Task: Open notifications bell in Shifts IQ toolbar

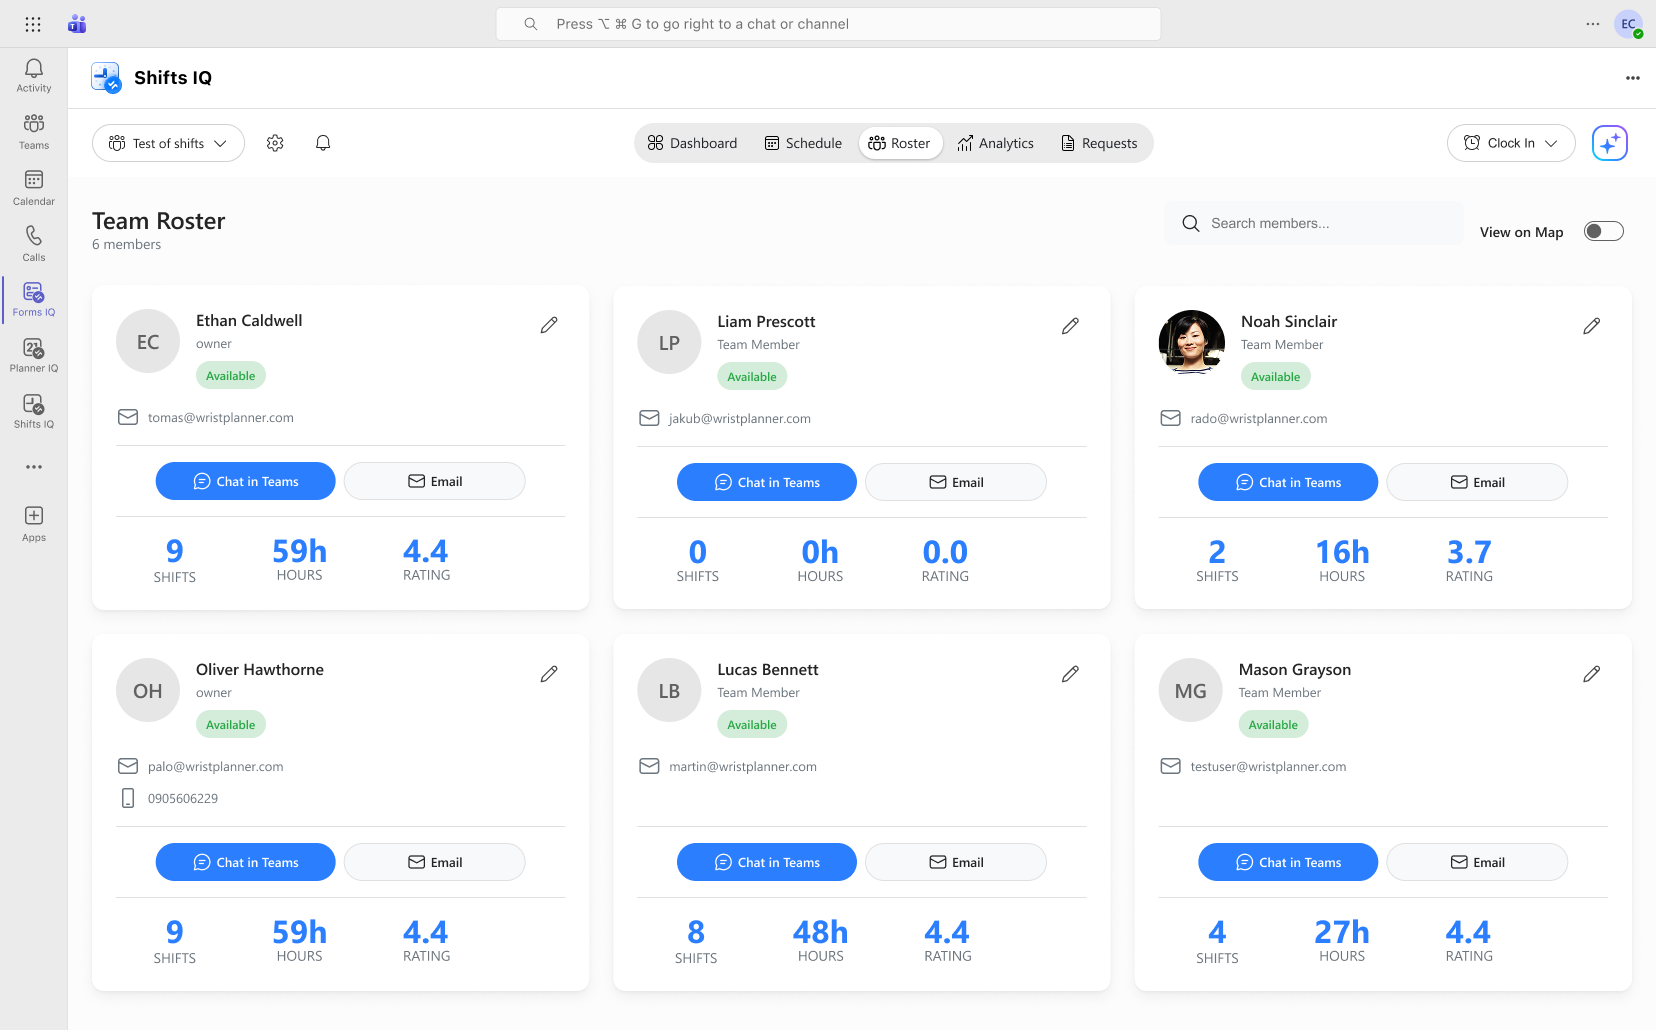Action: 323,143
